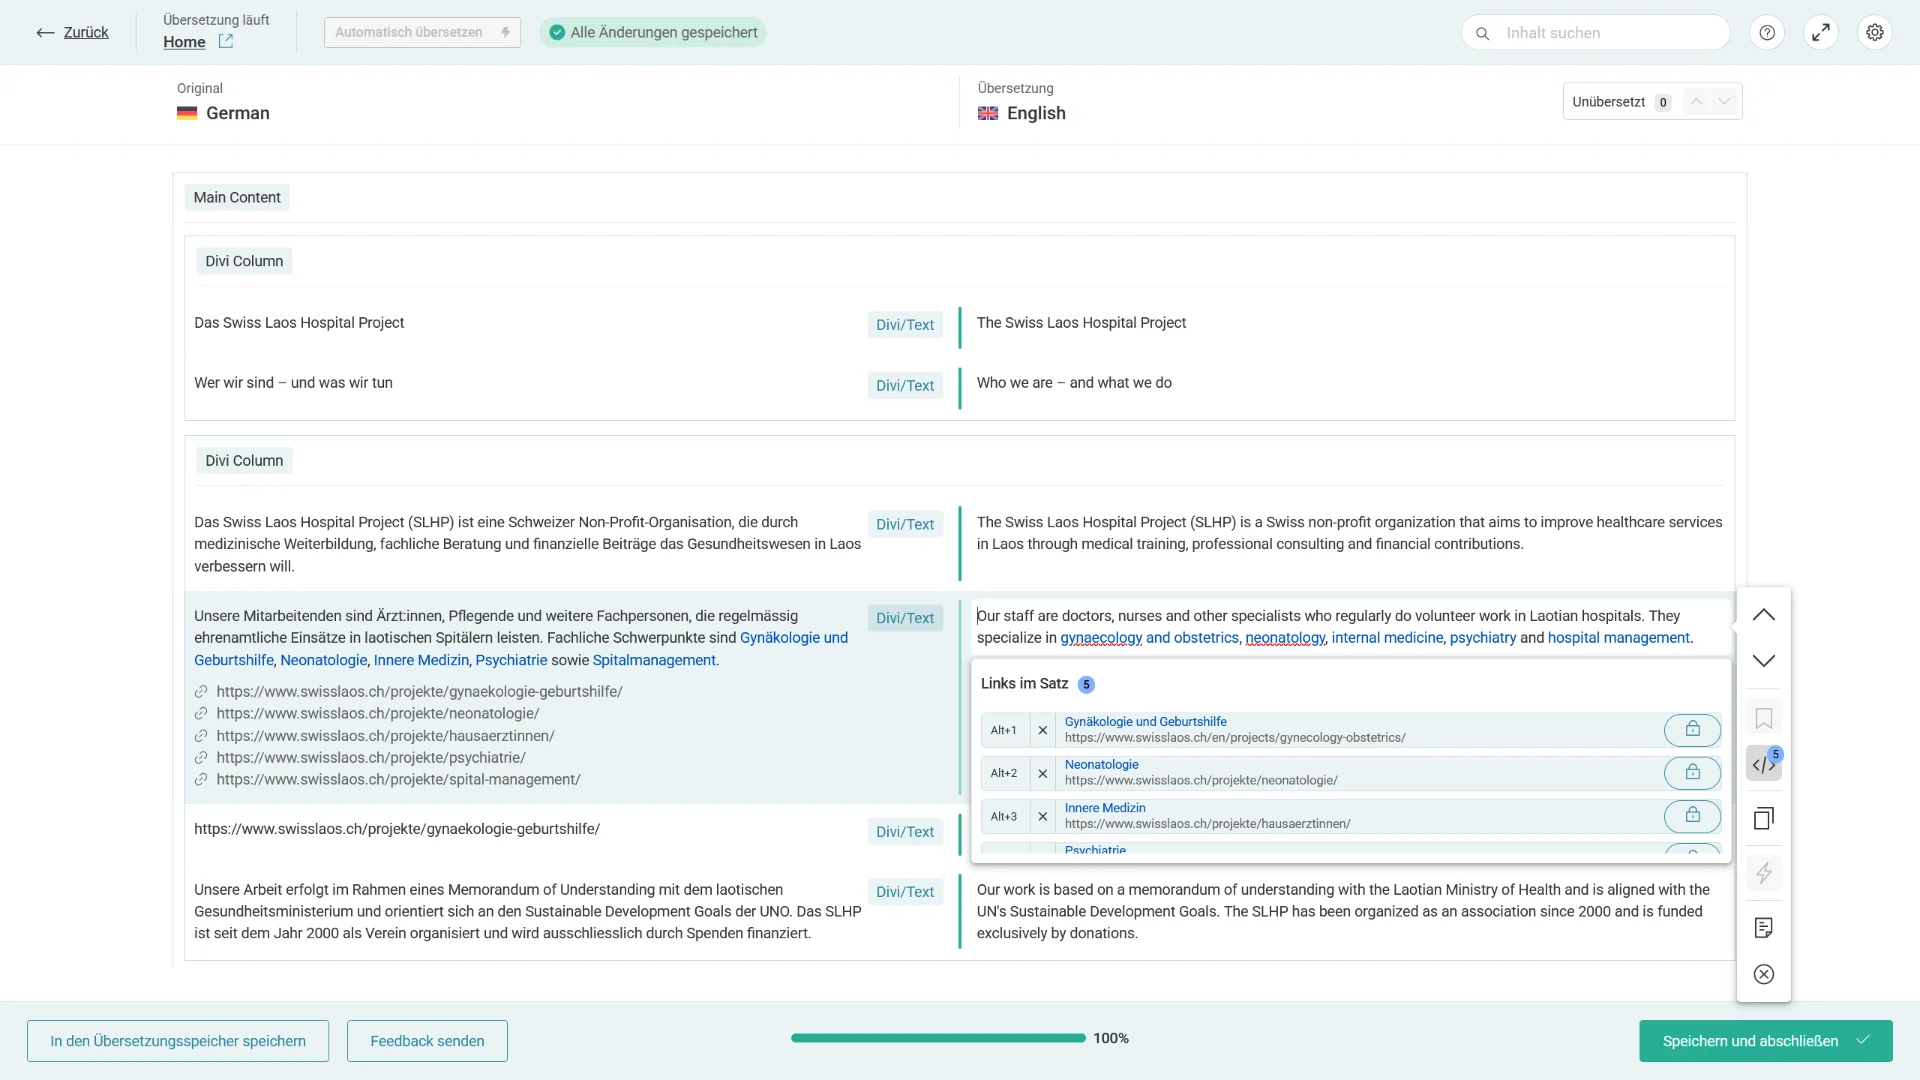Click 'Neonatologie' link in German source text

point(324,660)
